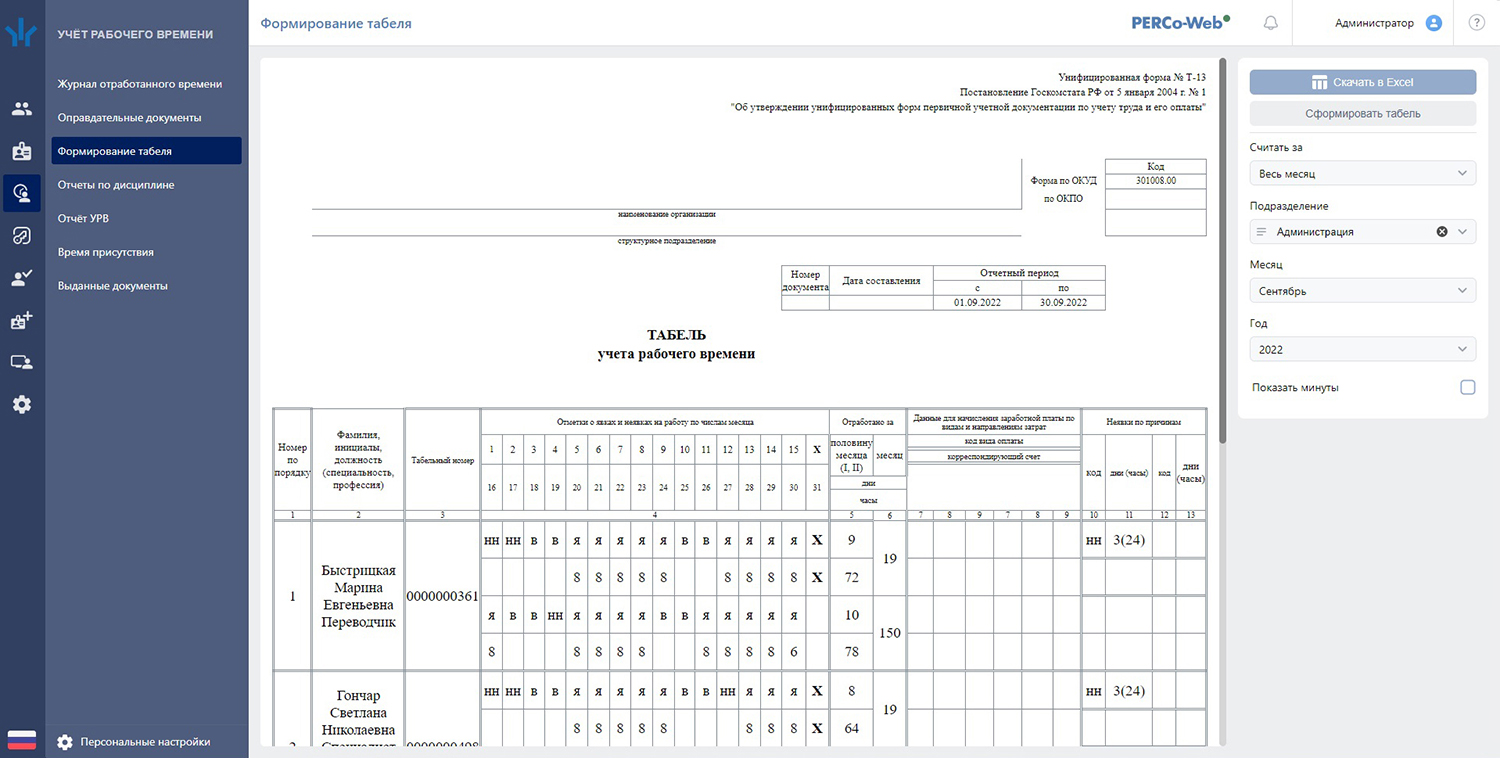Click the Скачать в Excel button
This screenshot has height=758, width=1500.
[1363, 82]
